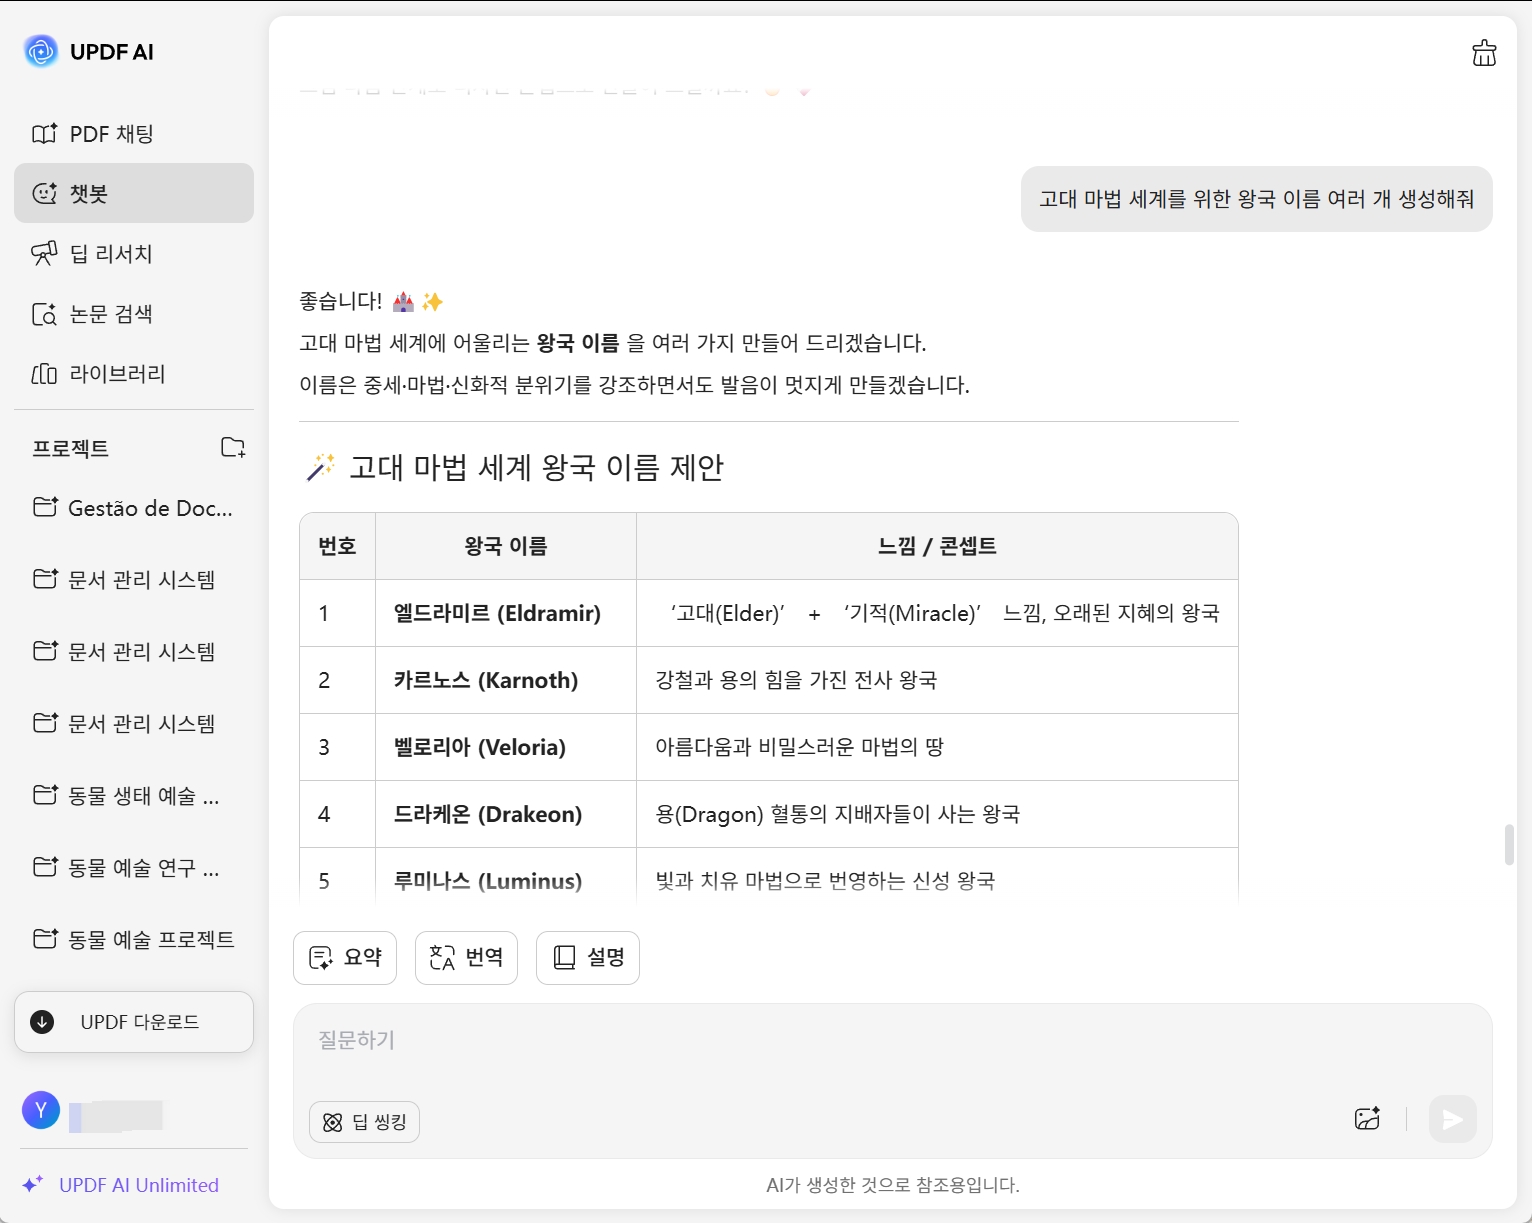Add a new project folder icon
The image size is (1532, 1223).
233,447
